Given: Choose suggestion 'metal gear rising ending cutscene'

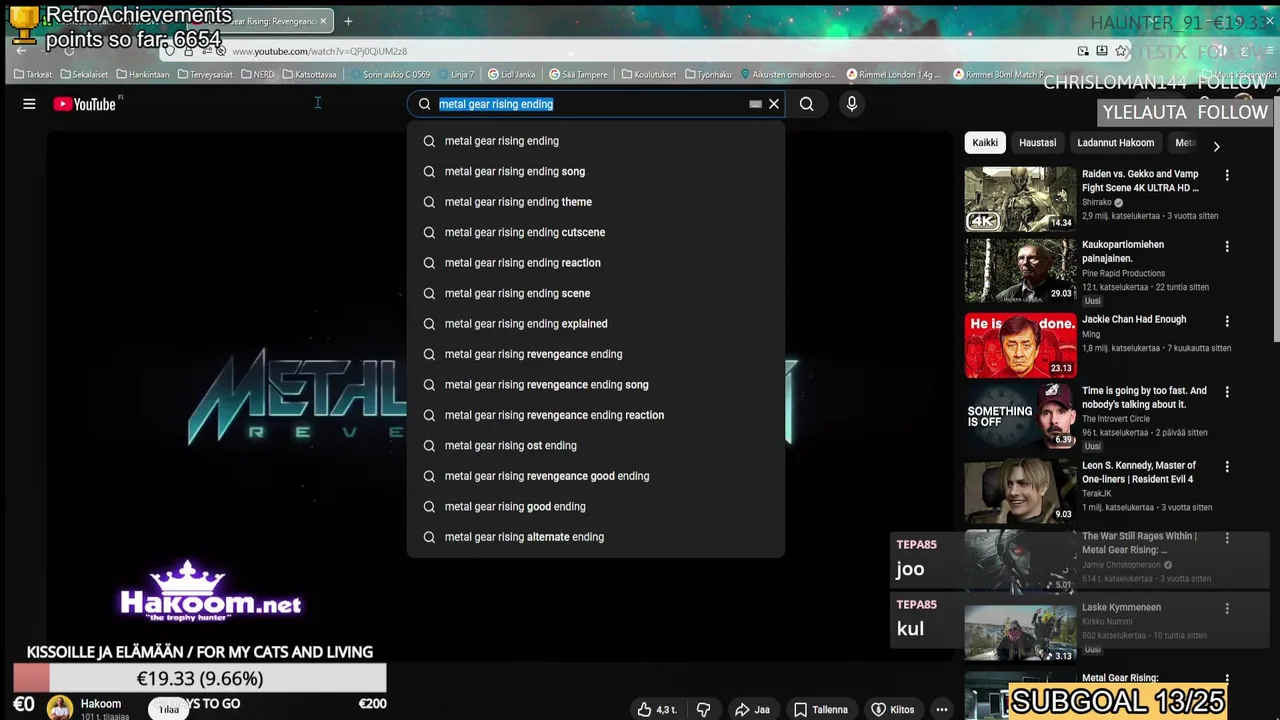Looking at the screenshot, I should point(596,232).
